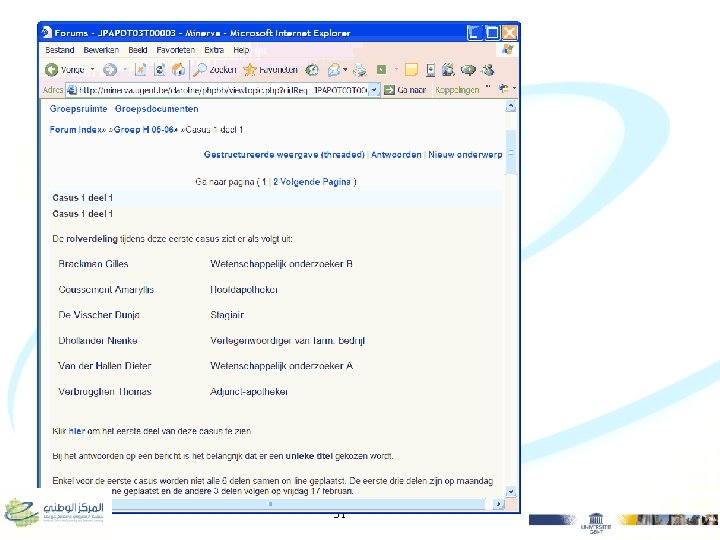
Task: Open the Mail button dropdown arrow
Action: point(345,70)
